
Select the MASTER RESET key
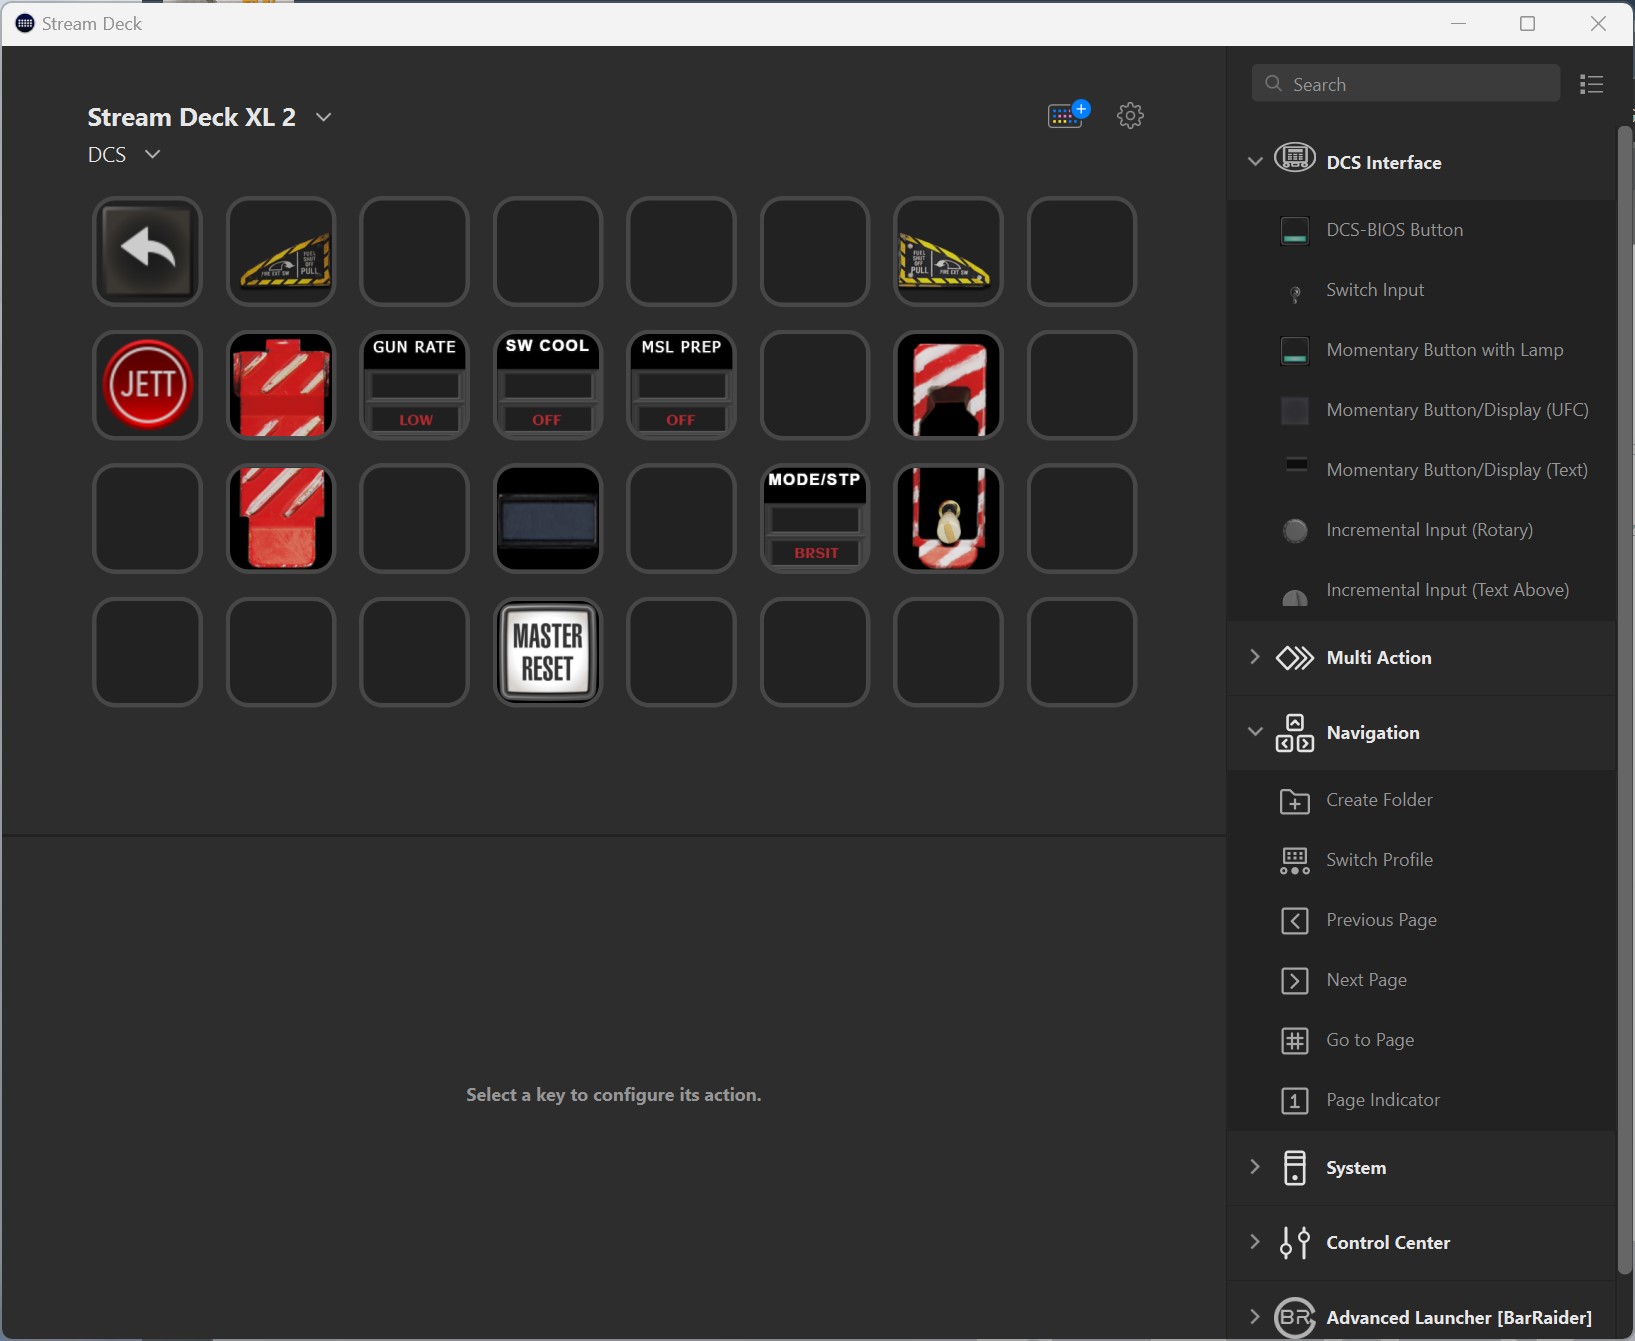548,652
